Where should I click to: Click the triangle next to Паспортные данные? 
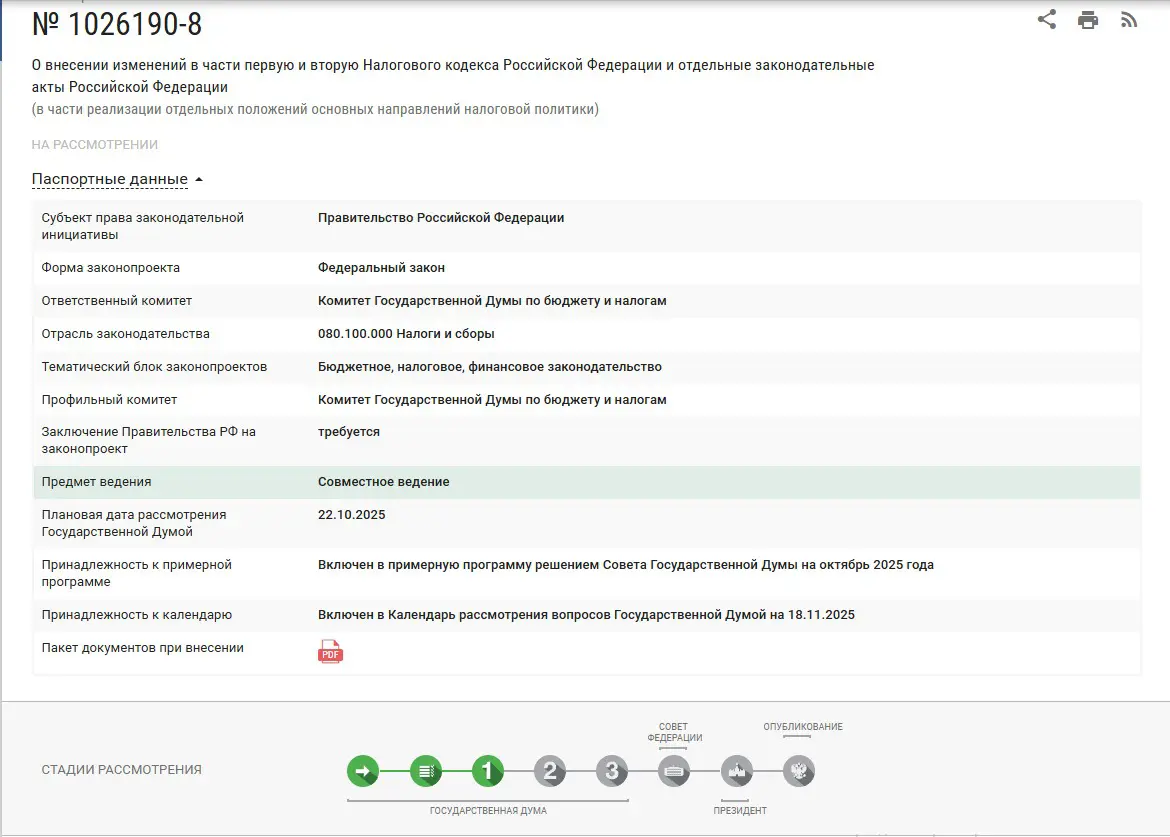[x=198, y=180]
